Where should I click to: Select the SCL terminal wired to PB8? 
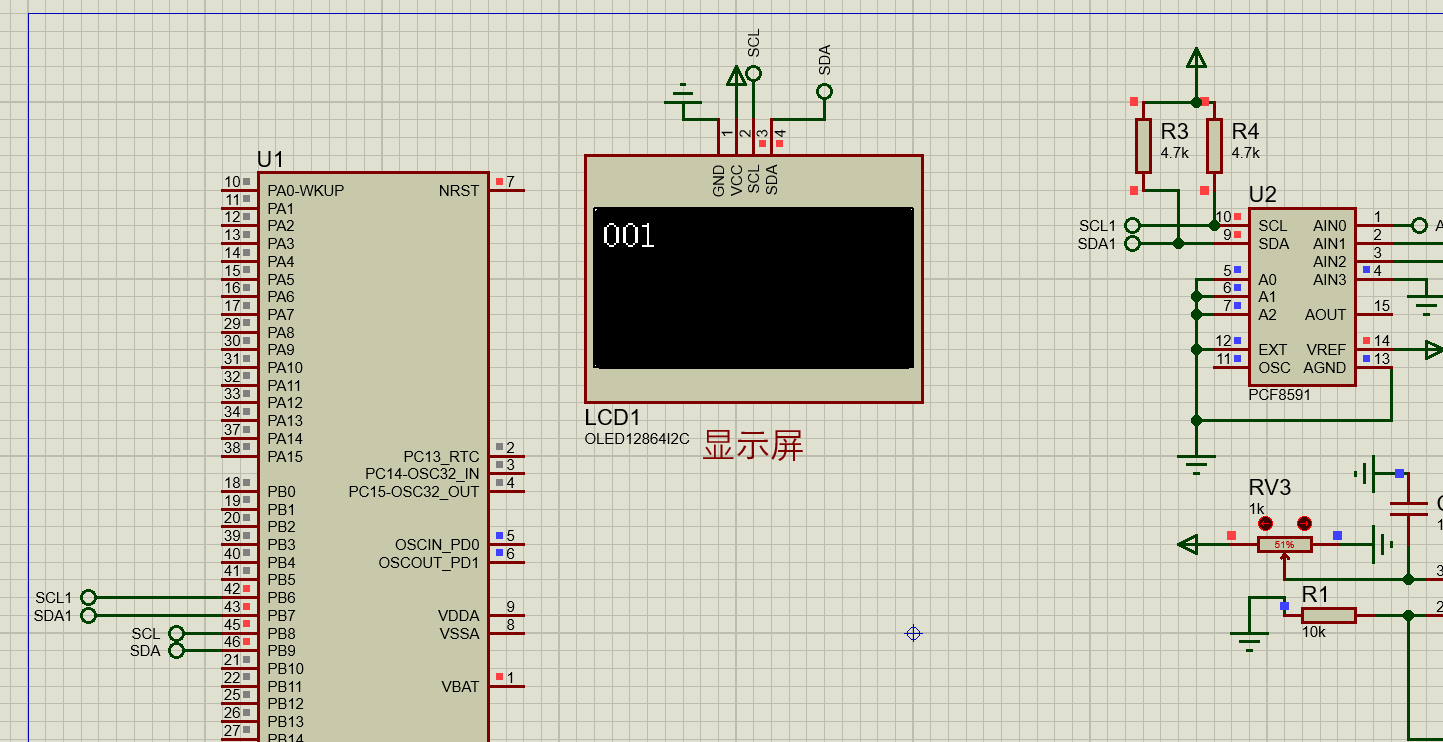(x=177, y=633)
